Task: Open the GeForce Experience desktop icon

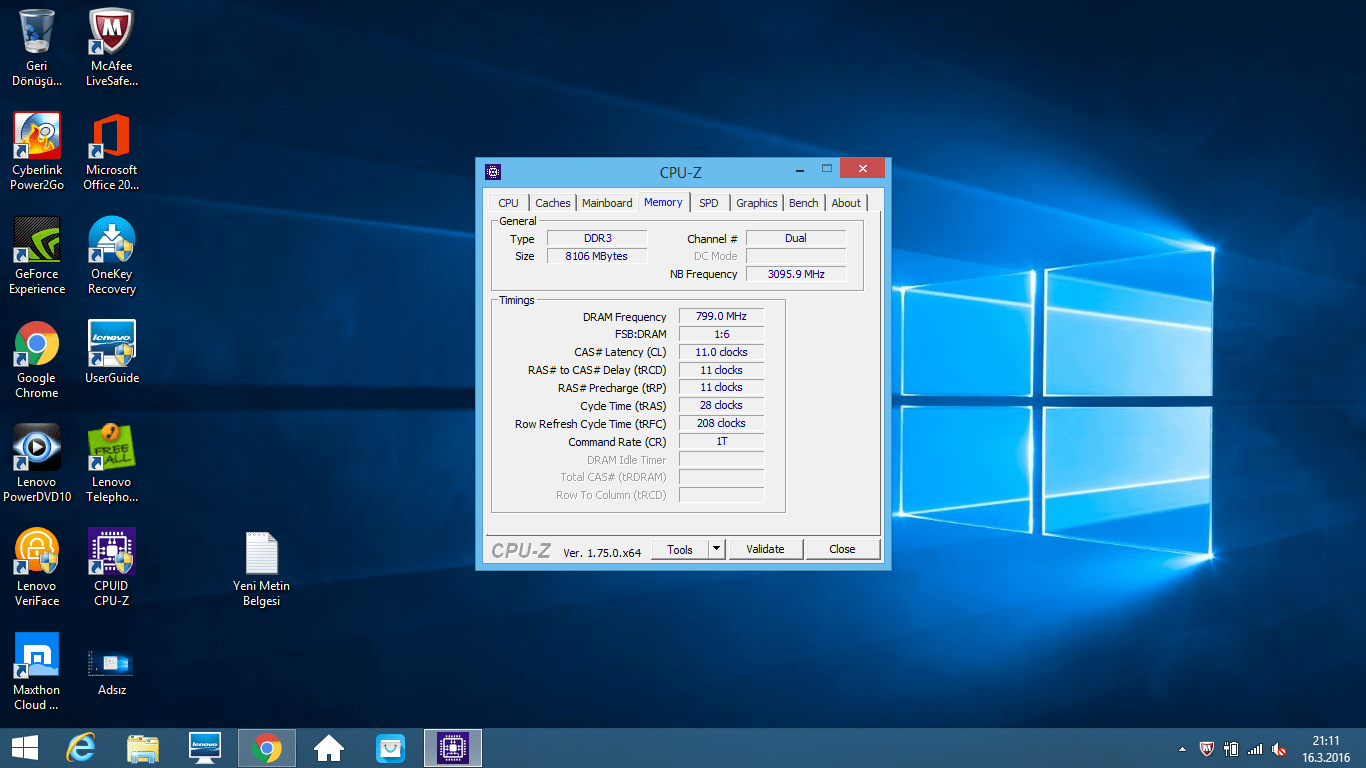Action: [x=37, y=242]
